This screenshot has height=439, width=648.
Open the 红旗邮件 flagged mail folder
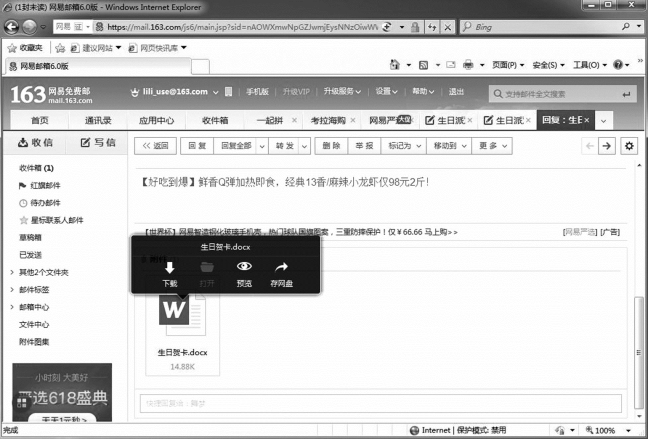(40, 186)
